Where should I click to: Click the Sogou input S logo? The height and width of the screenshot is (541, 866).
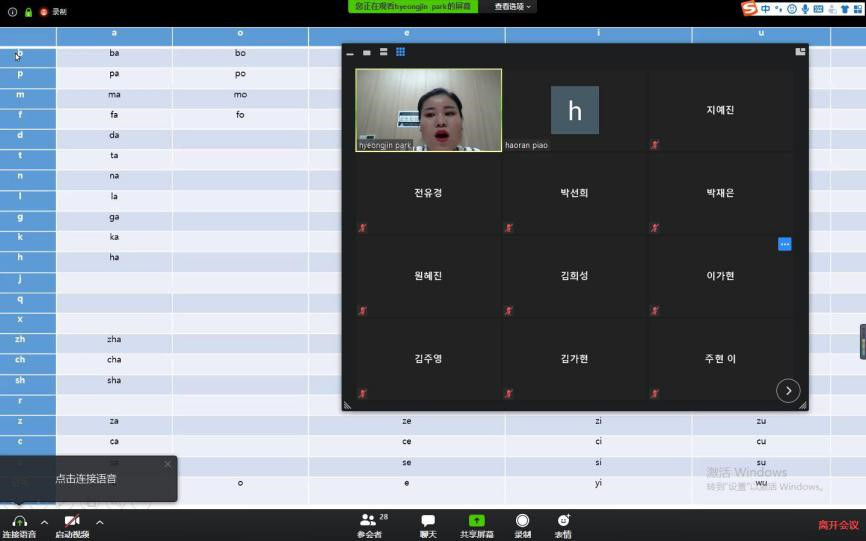click(x=749, y=8)
